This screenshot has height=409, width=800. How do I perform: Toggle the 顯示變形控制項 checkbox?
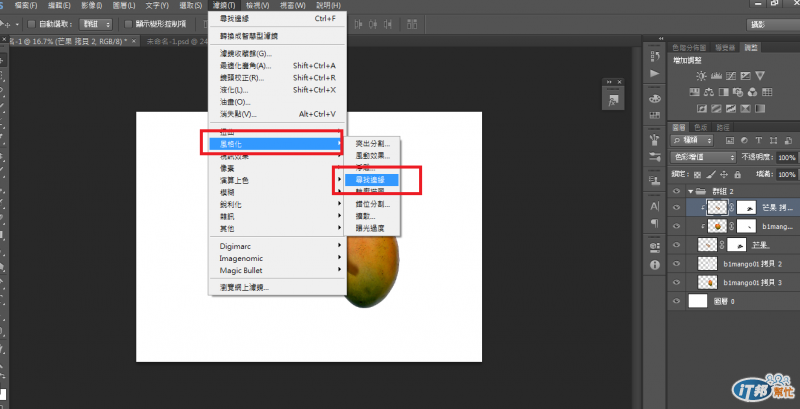click(129, 24)
